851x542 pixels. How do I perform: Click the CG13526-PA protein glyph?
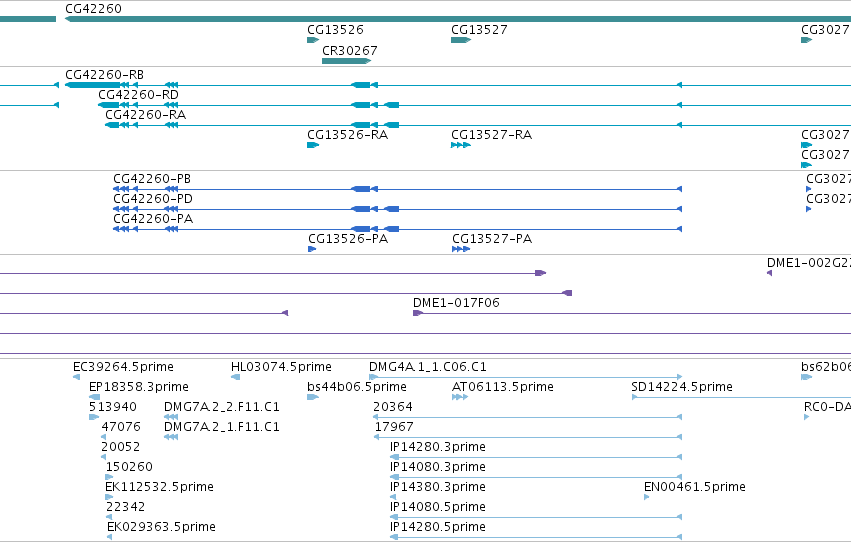[x=312, y=249]
